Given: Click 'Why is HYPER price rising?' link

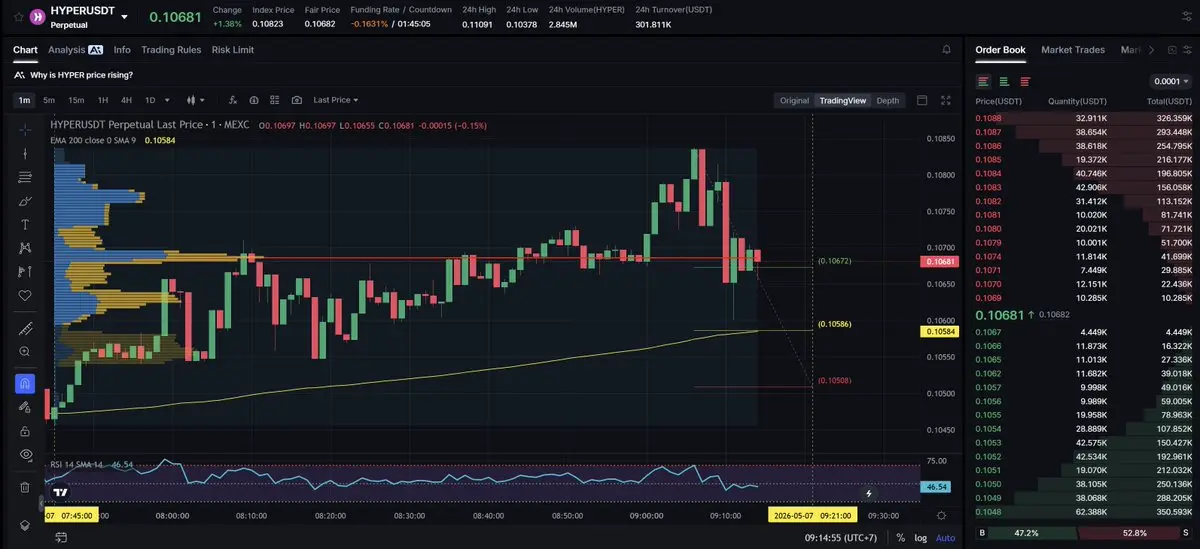Looking at the screenshot, I should click(x=81, y=75).
